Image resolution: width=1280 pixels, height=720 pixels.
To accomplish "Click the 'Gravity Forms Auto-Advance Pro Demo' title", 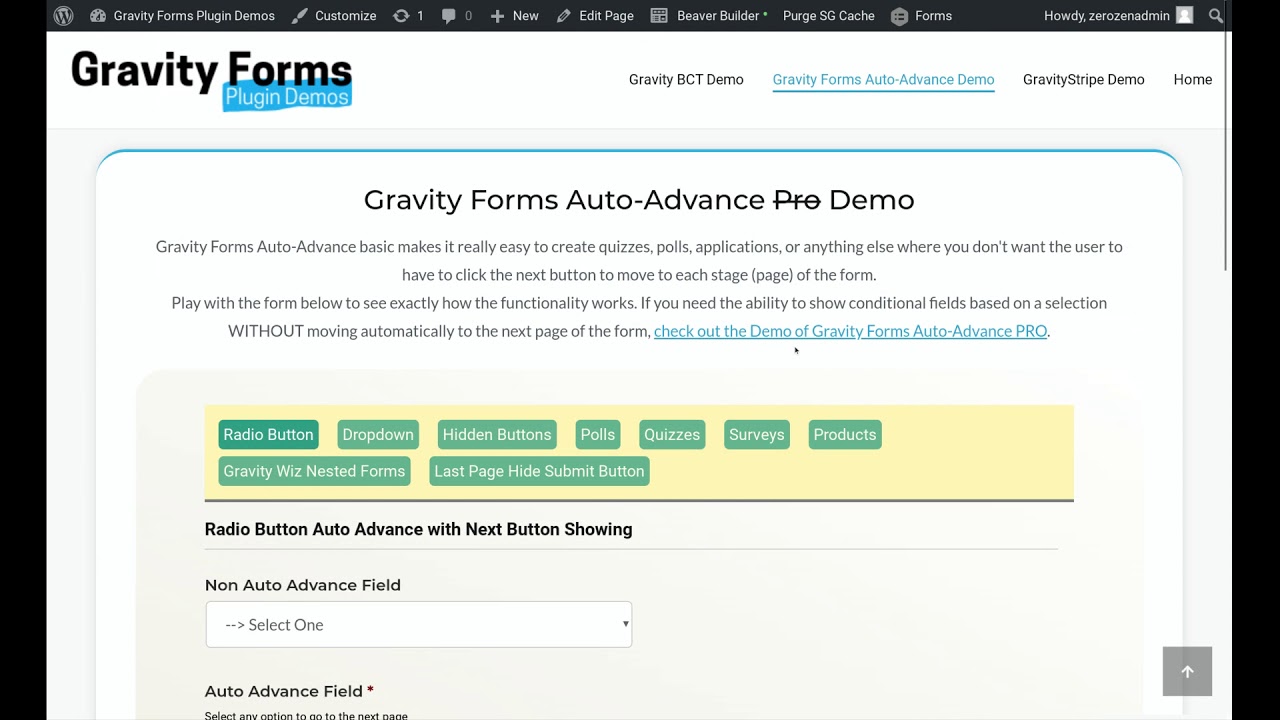I will coord(639,200).
